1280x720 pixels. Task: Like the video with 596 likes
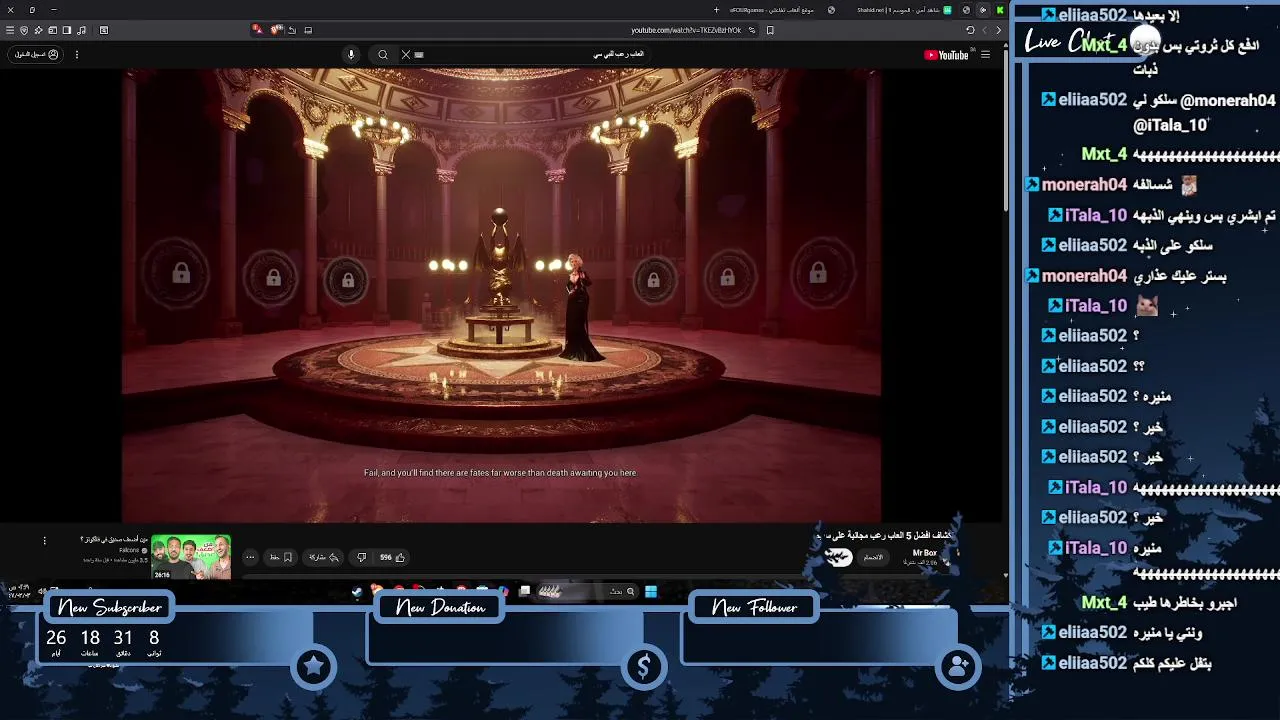coord(392,557)
